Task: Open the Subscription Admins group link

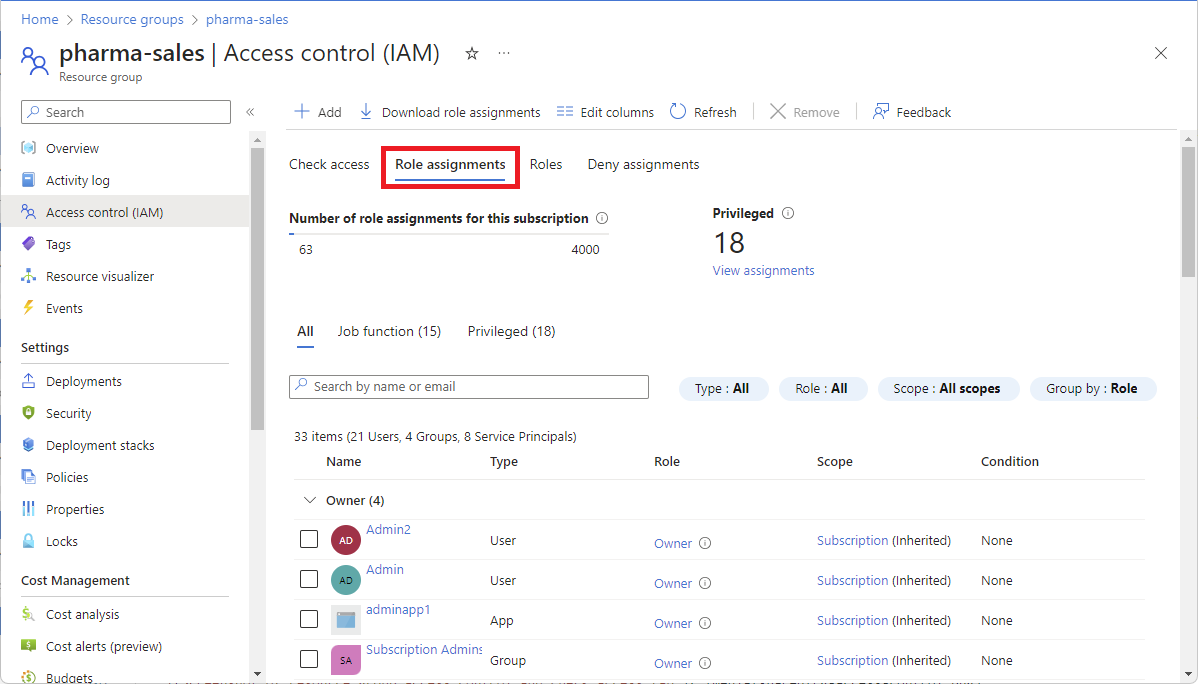Action: (x=424, y=650)
